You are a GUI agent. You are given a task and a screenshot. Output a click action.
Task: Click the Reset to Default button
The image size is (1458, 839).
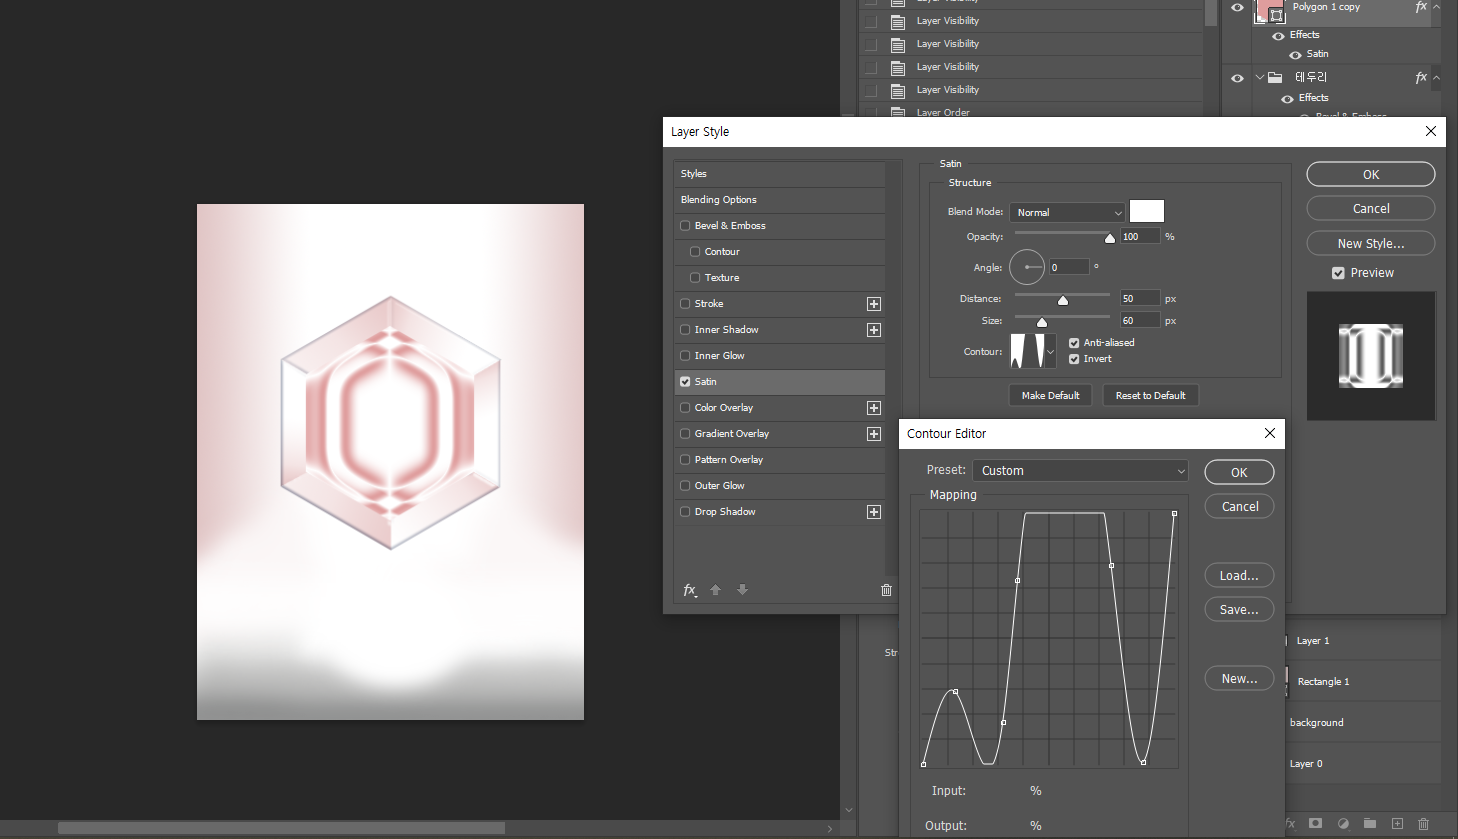point(1150,395)
